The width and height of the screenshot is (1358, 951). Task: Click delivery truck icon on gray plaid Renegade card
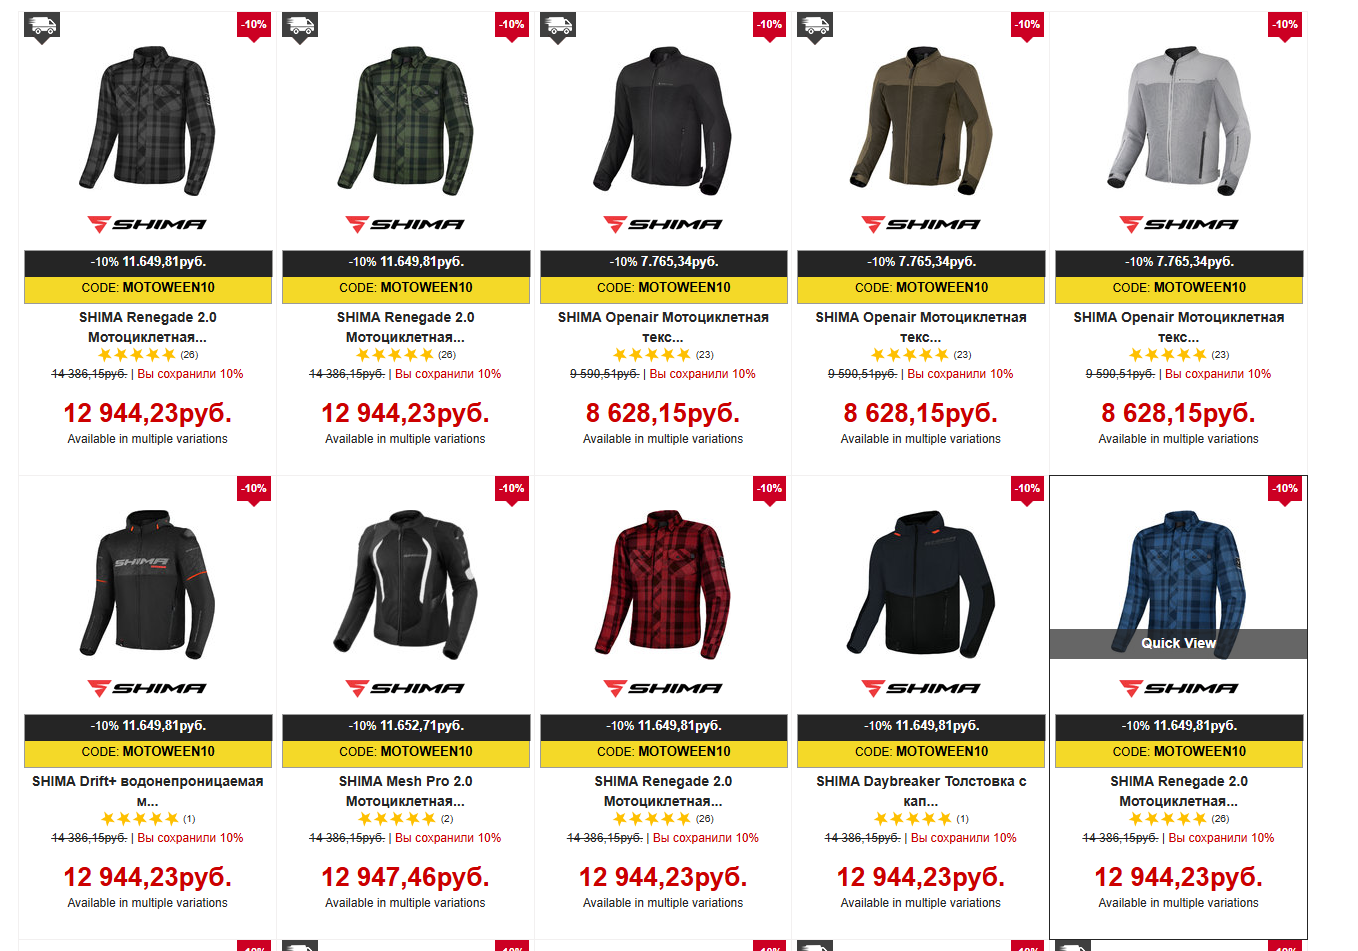pos(42,28)
